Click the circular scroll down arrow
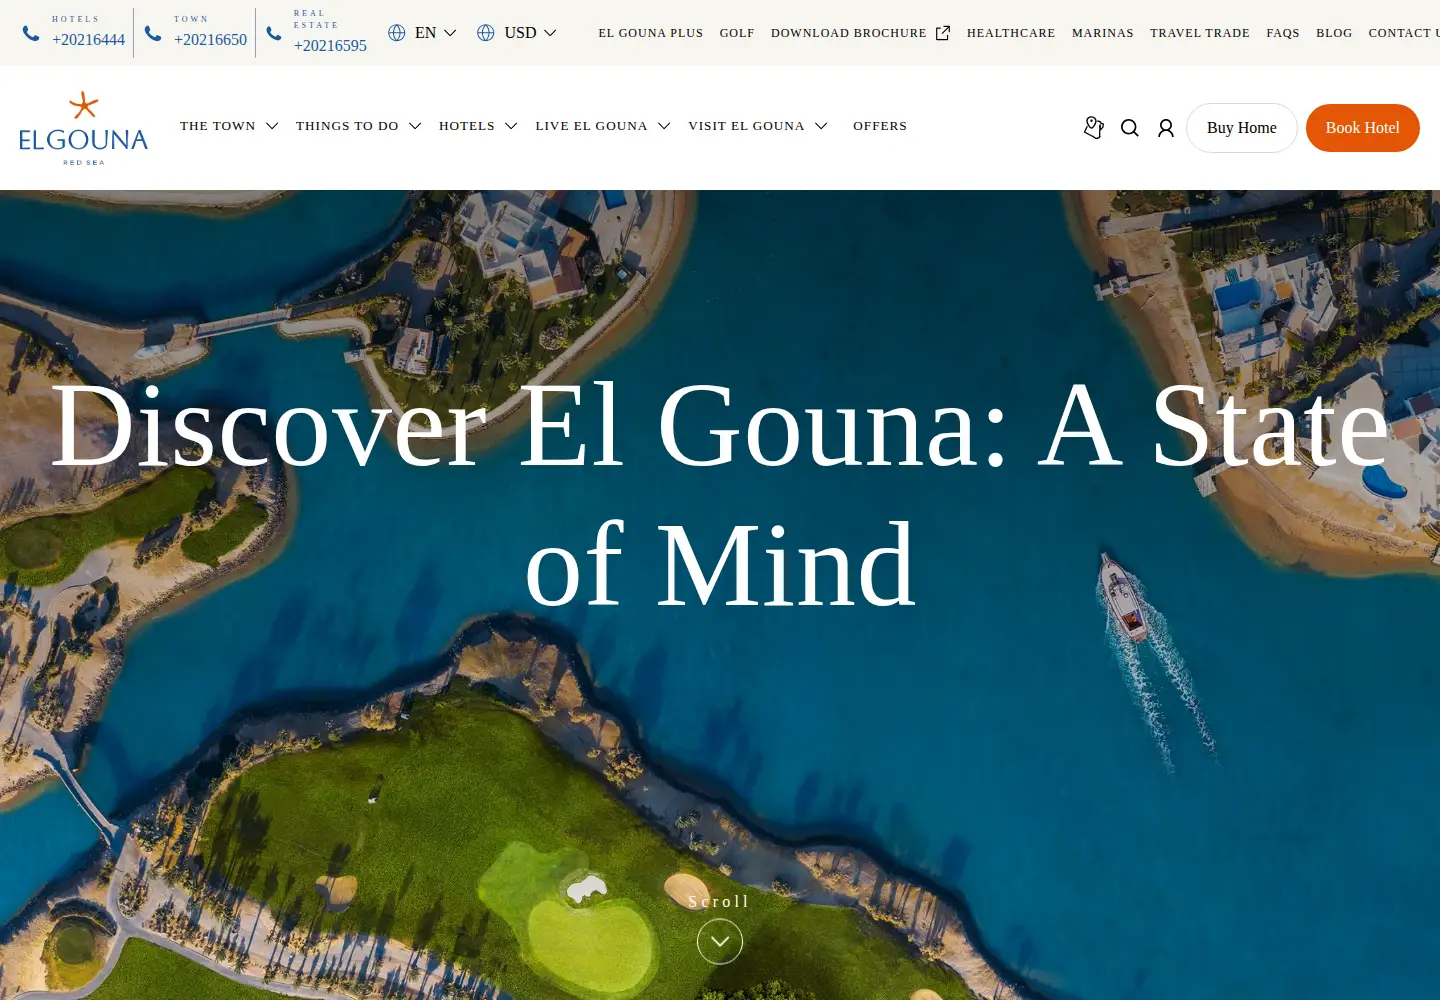 pos(720,941)
